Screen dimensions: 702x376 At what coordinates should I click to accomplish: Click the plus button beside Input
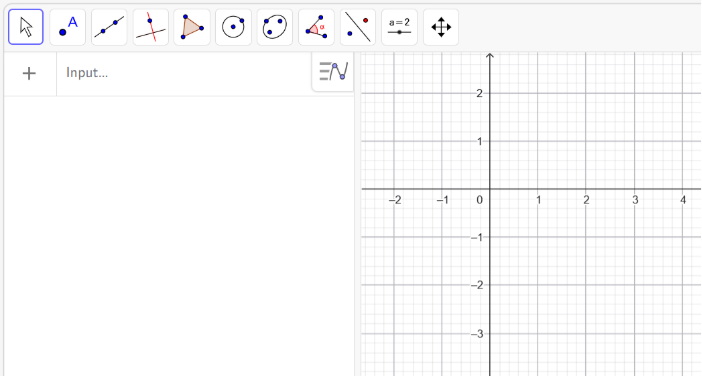click(x=29, y=73)
